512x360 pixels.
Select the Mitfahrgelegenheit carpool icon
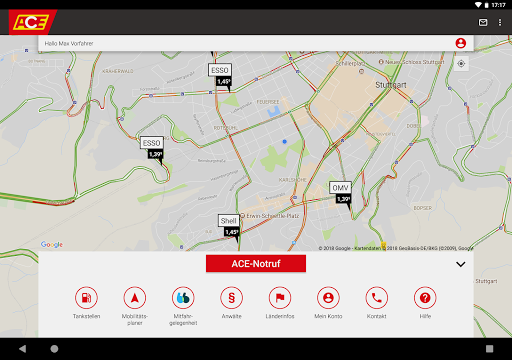[x=183, y=298]
